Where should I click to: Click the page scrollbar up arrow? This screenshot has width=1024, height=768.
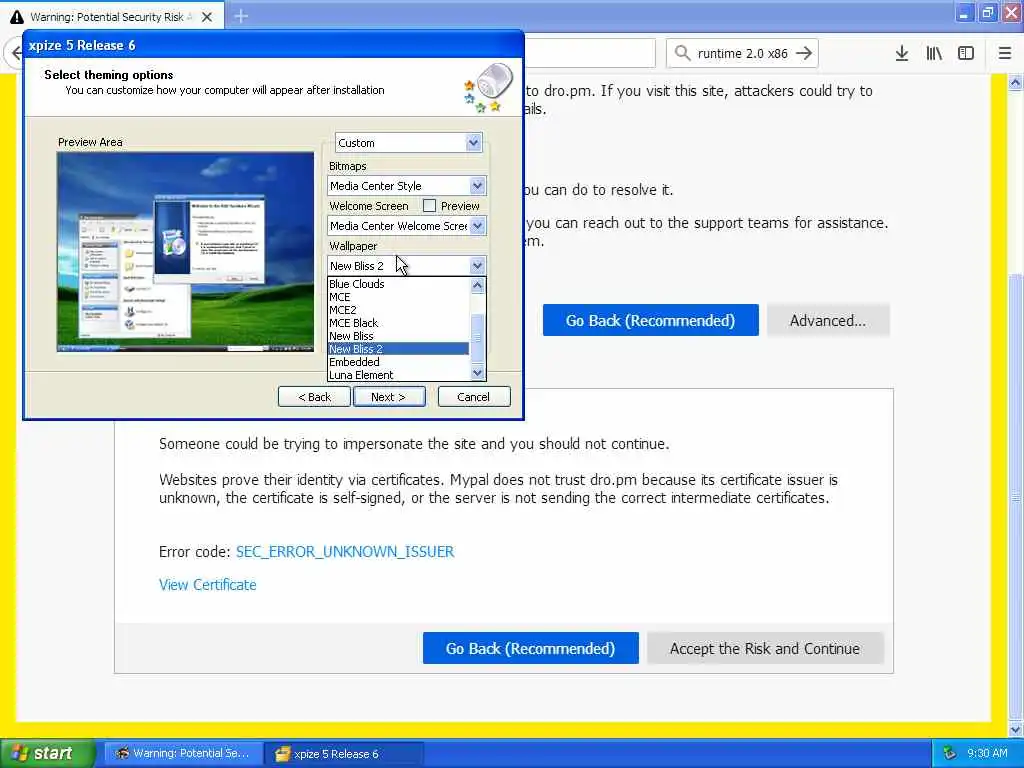[x=1015, y=82]
